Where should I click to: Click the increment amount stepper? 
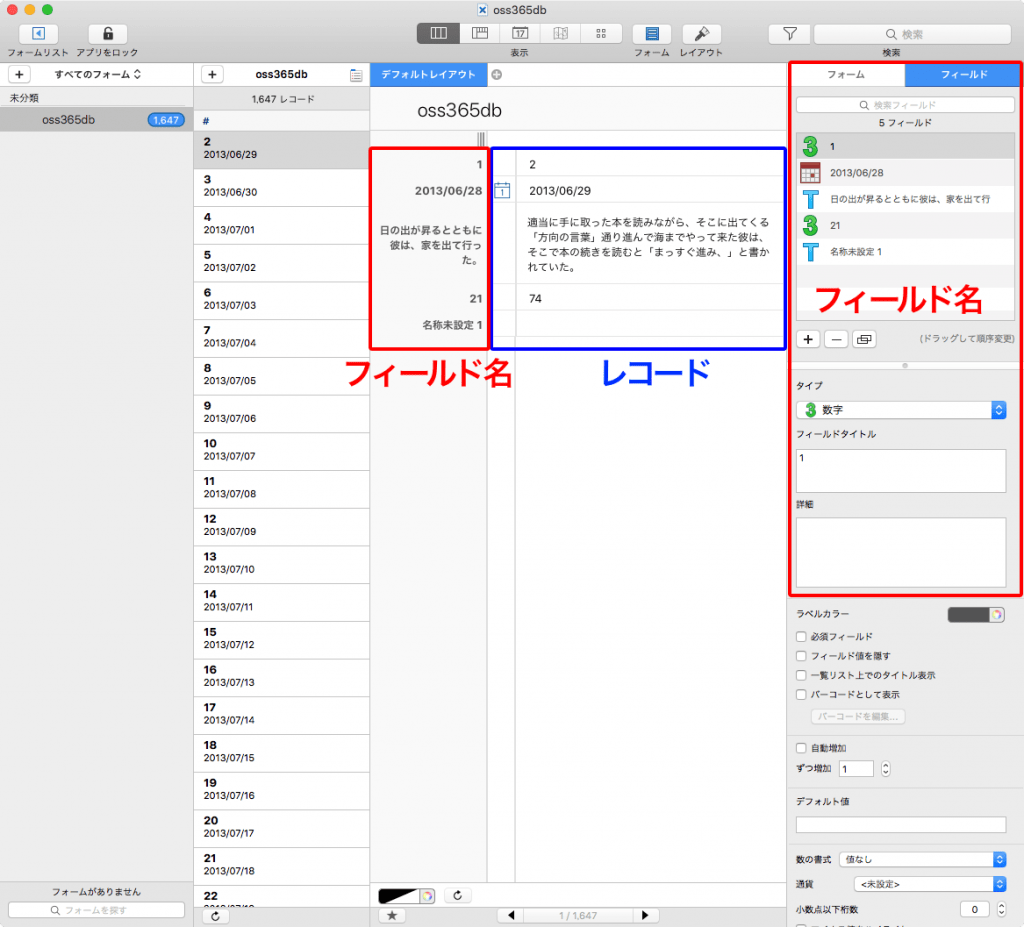coord(886,769)
